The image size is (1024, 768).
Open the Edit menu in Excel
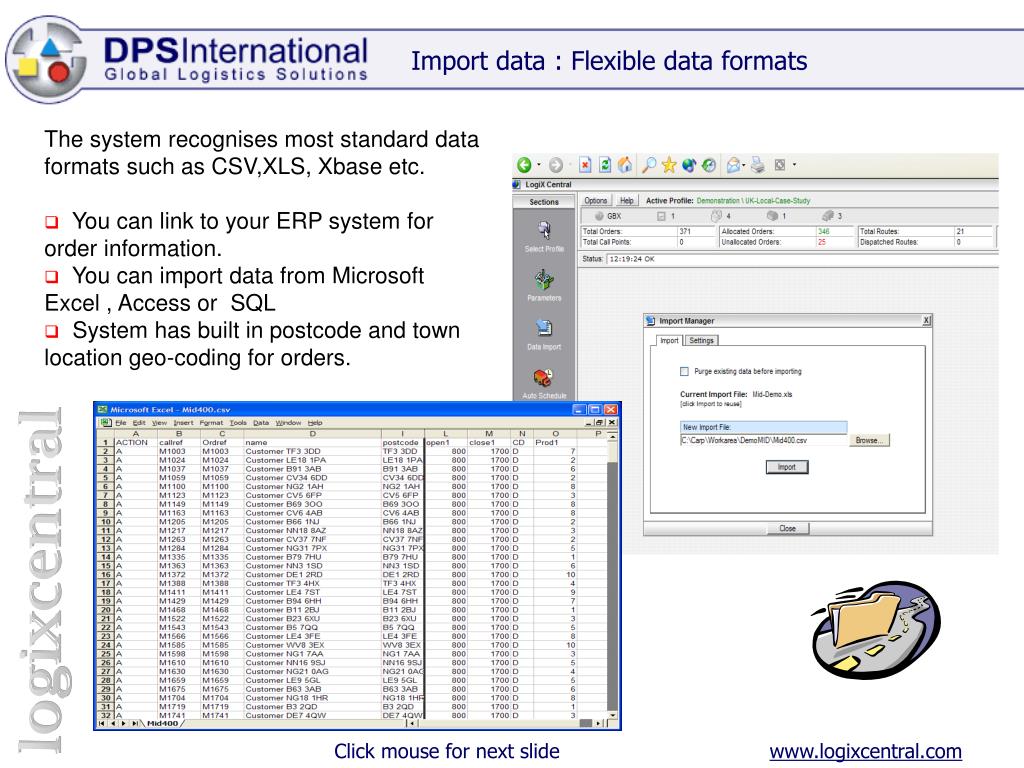pos(139,423)
